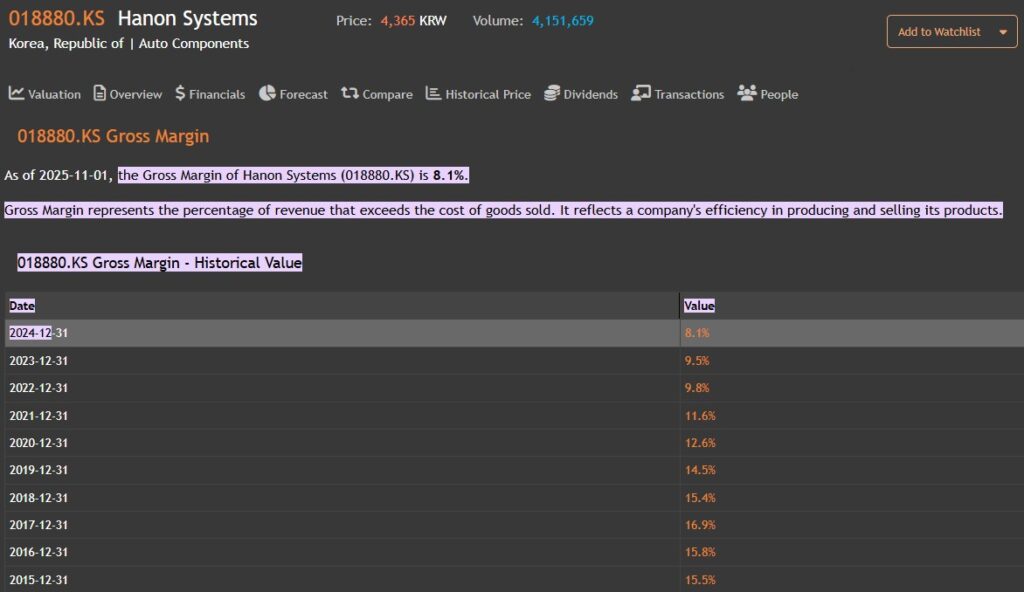Click the Overview document icon
This screenshot has height=592, width=1024.
pos(99,93)
